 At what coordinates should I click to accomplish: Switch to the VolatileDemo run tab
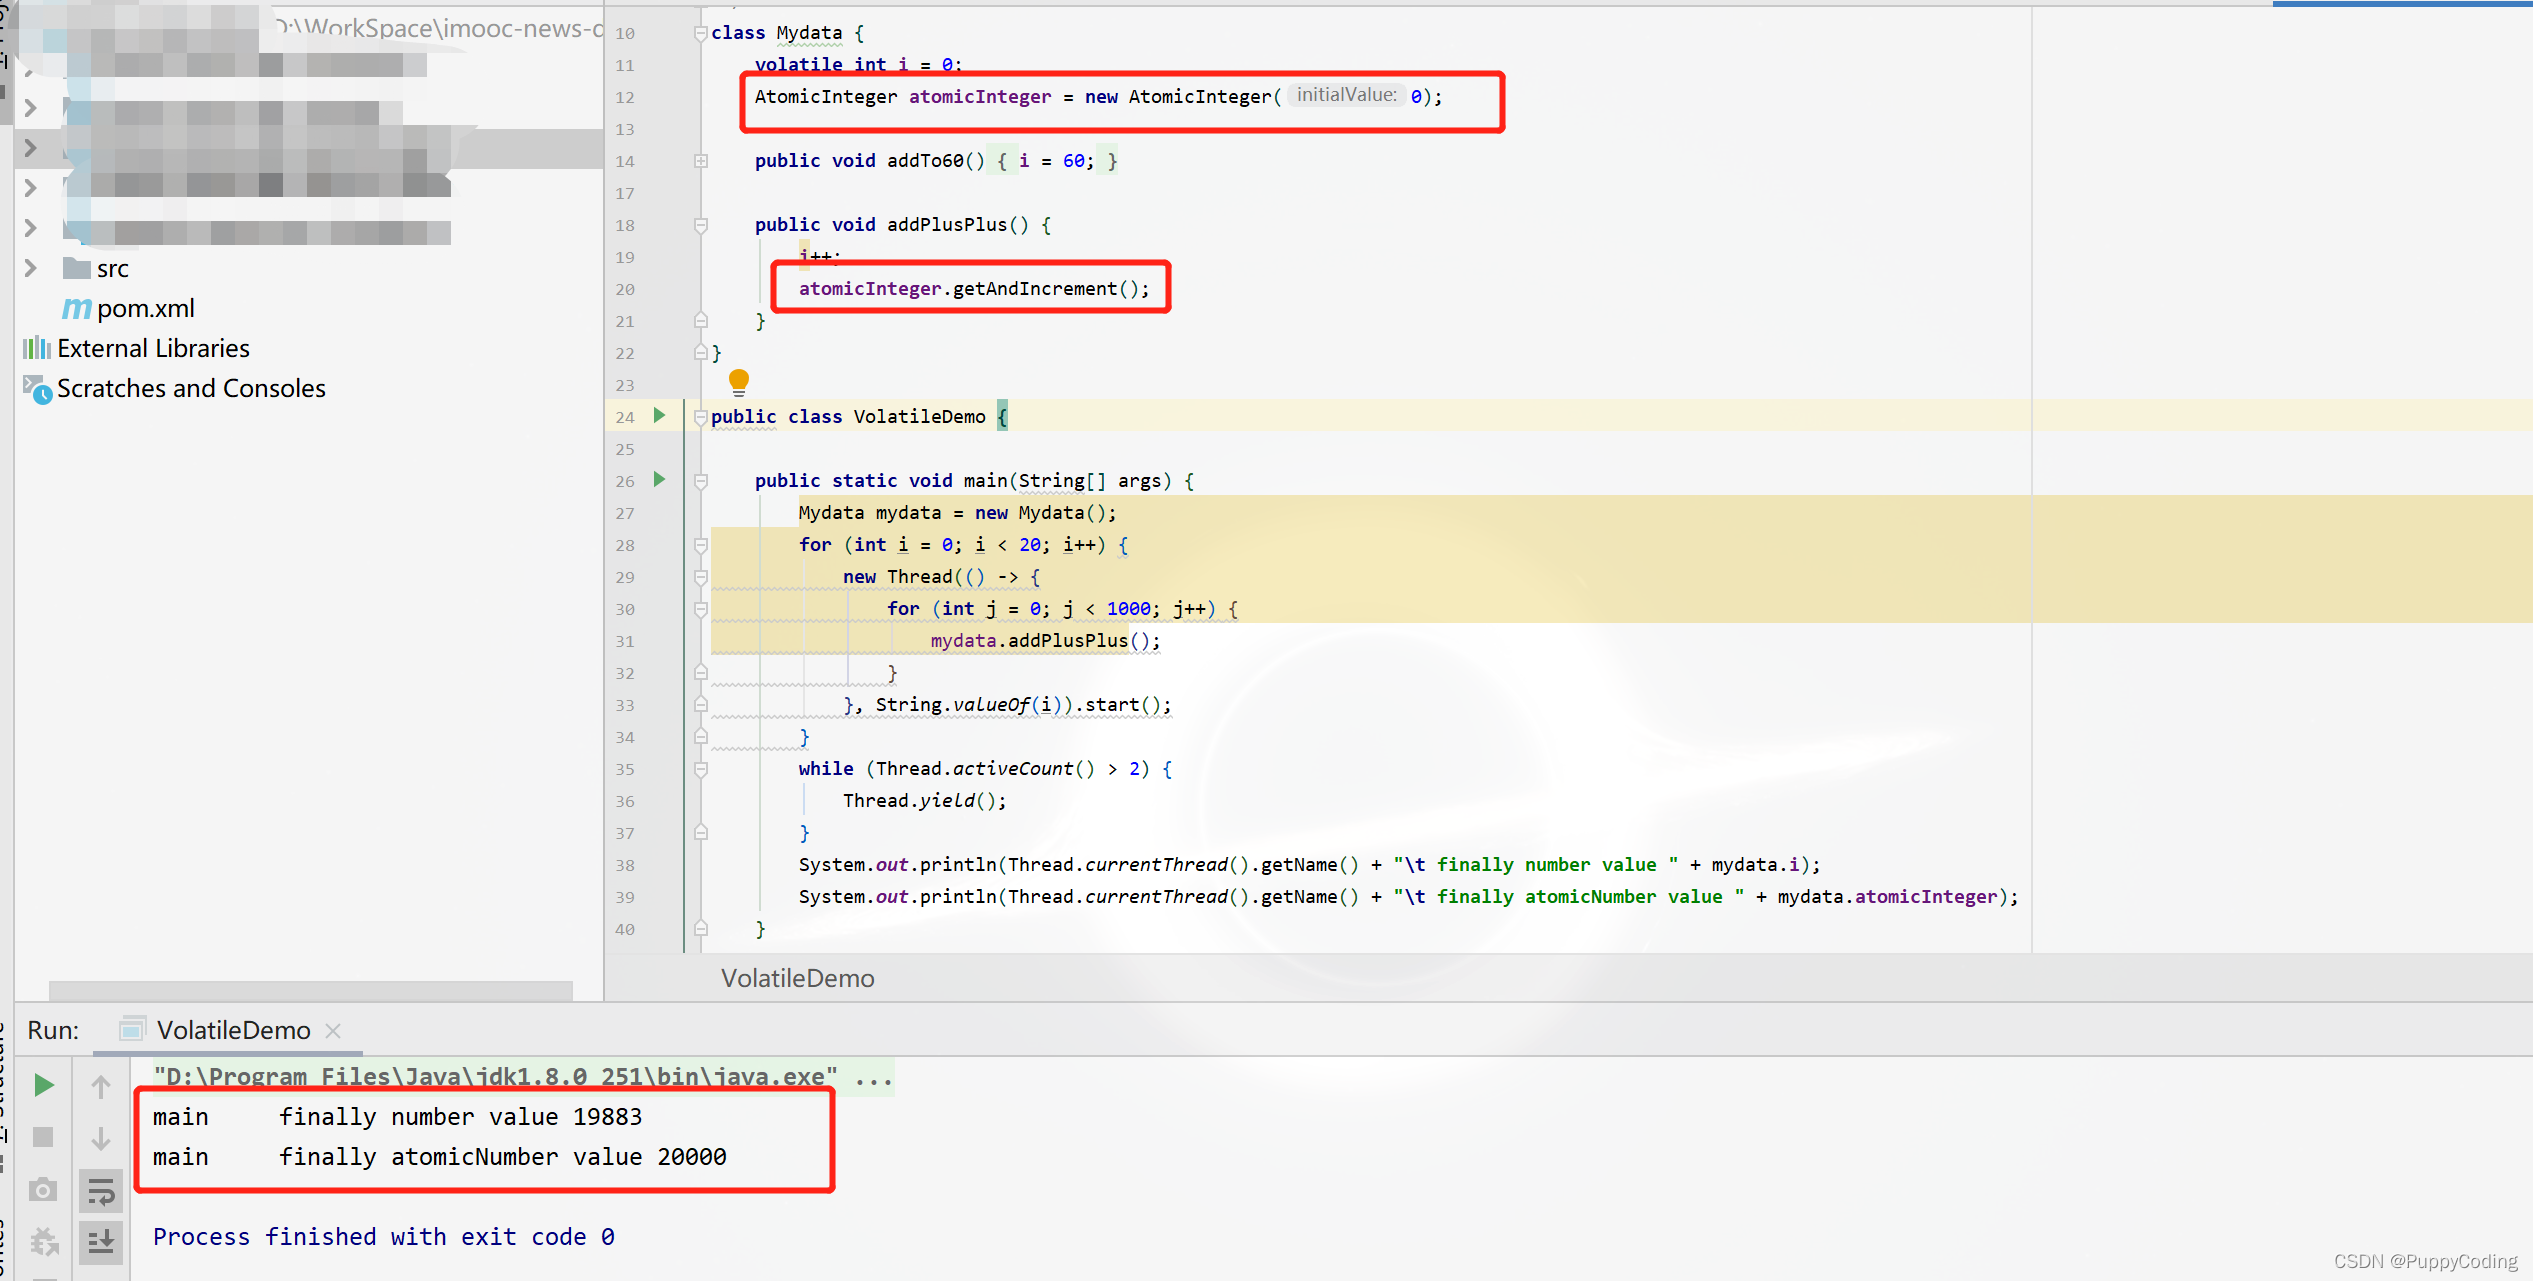pyautogui.click(x=234, y=1030)
